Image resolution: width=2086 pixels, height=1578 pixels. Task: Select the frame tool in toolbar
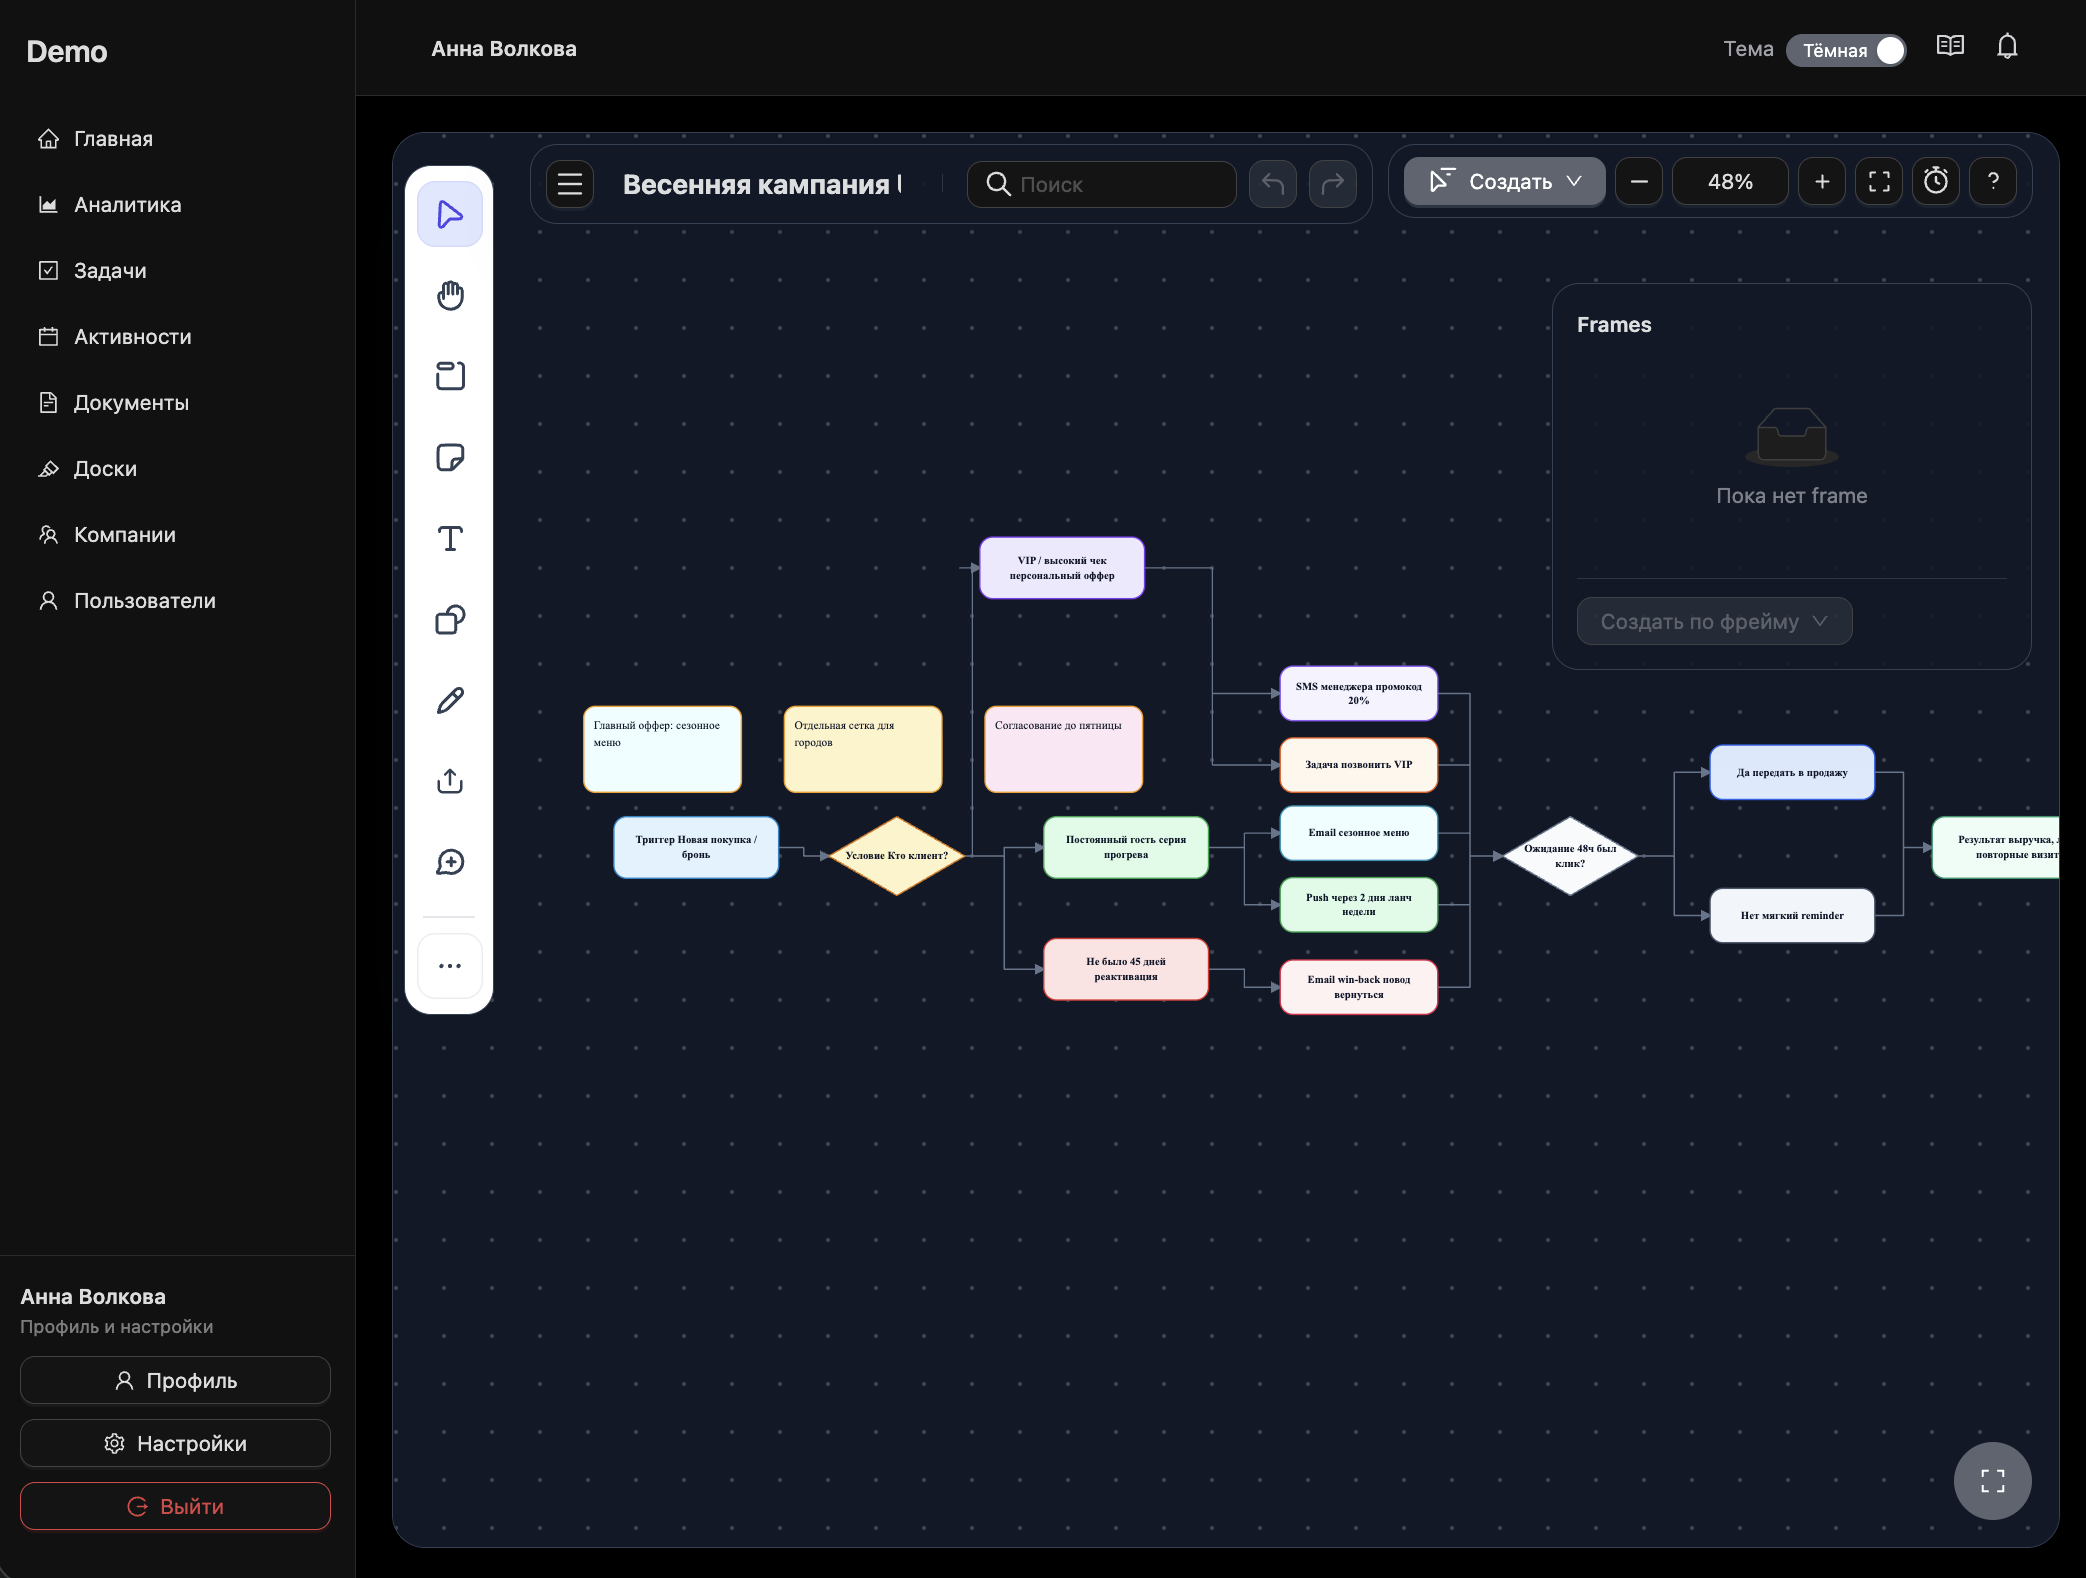pyautogui.click(x=450, y=376)
